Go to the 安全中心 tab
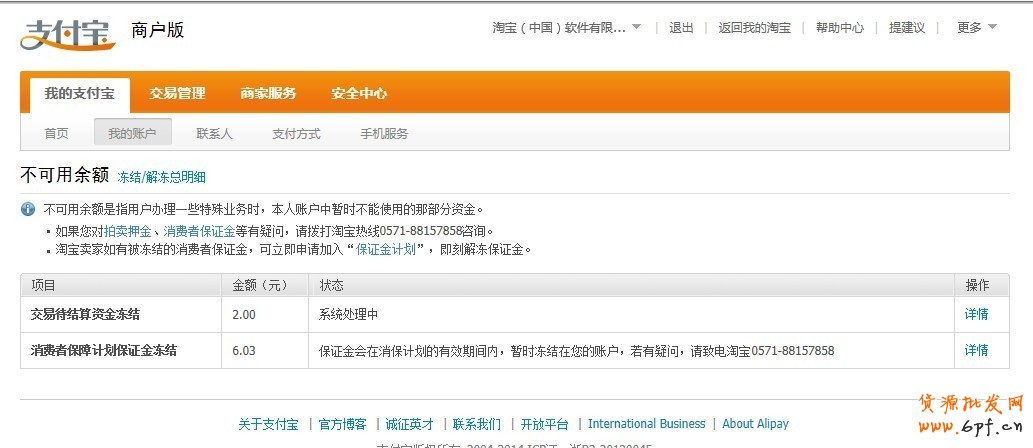Image resolution: width=1033 pixels, height=448 pixels. pos(359,93)
